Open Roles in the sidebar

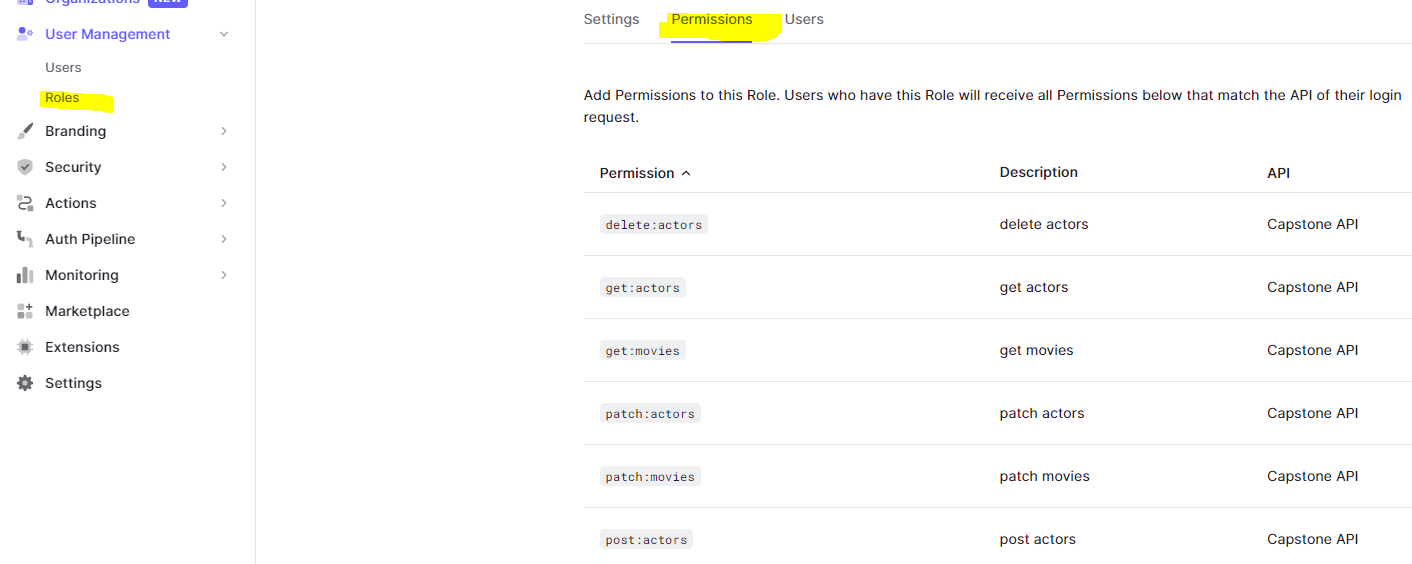click(62, 98)
